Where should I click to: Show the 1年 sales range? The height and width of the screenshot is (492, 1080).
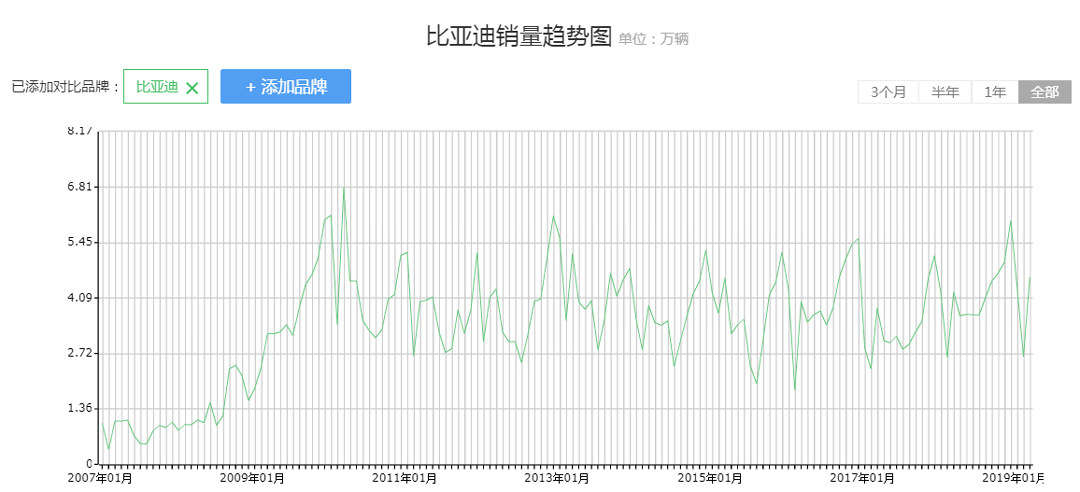tap(995, 92)
